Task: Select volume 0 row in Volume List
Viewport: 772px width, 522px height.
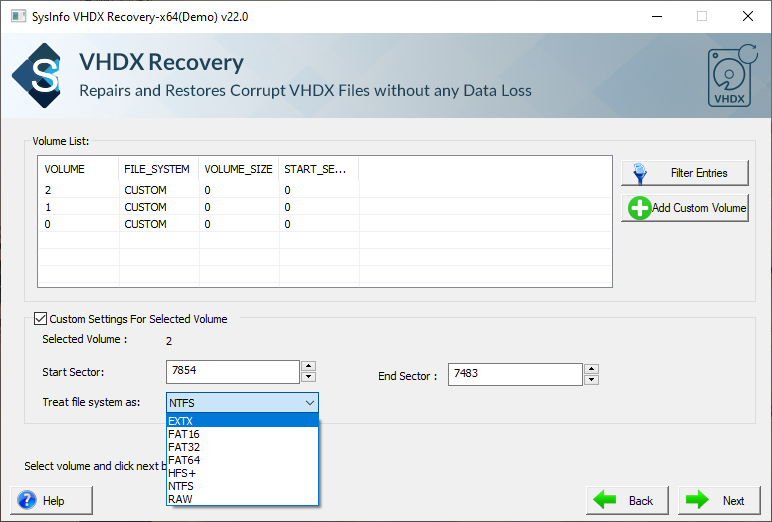Action: [325, 224]
